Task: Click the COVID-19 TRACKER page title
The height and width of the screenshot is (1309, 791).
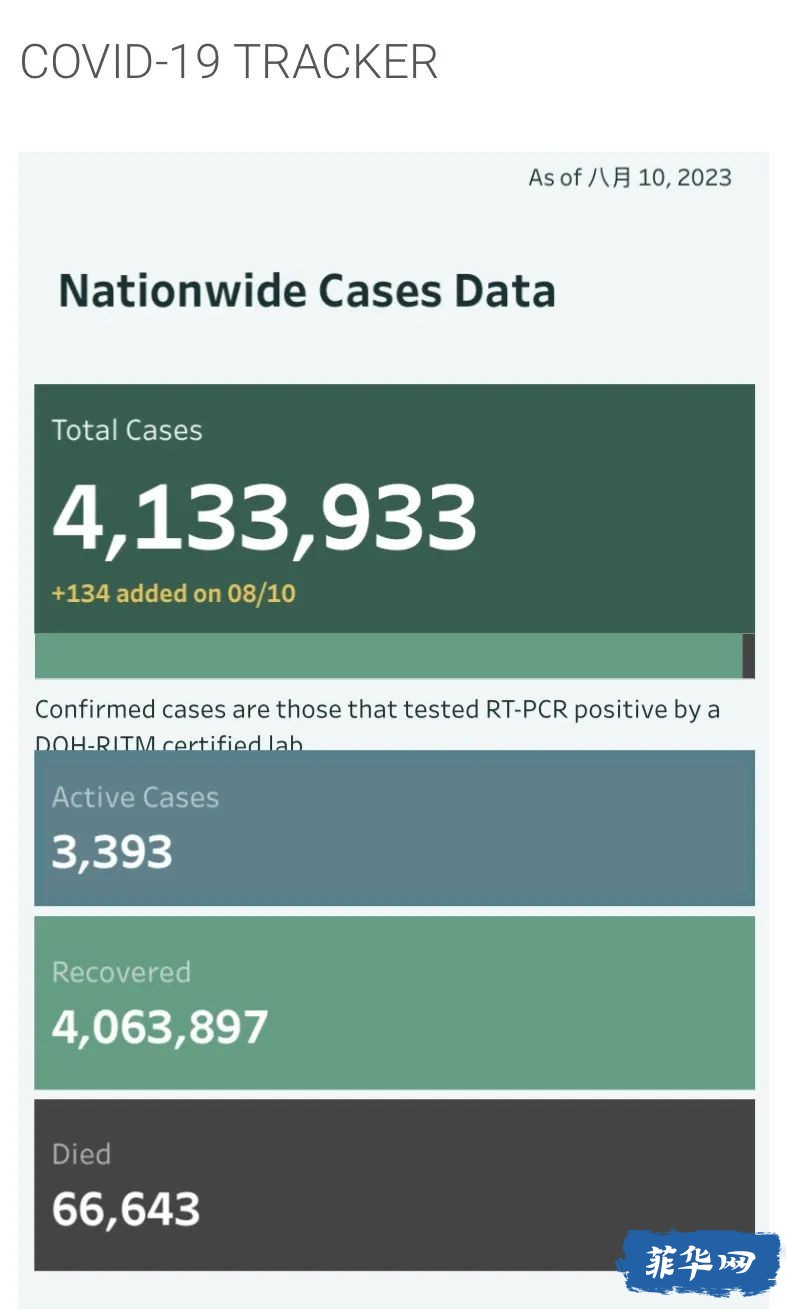Action: point(229,62)
